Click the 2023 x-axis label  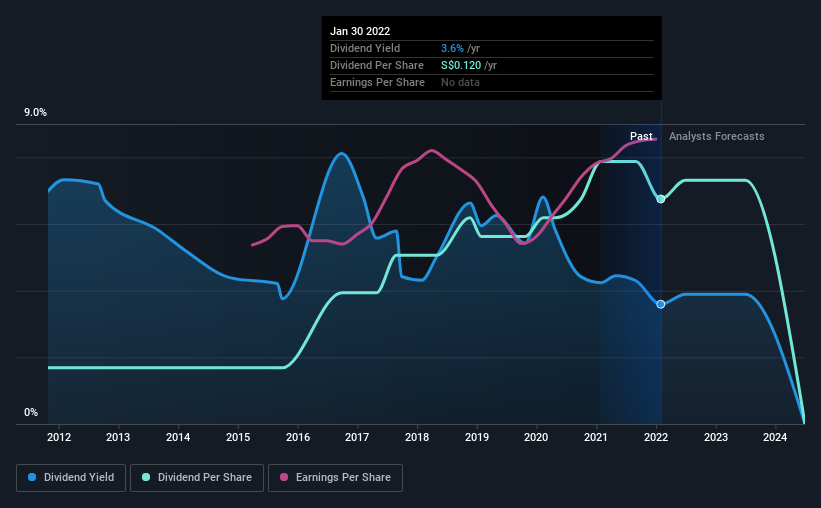click(716, 437)
